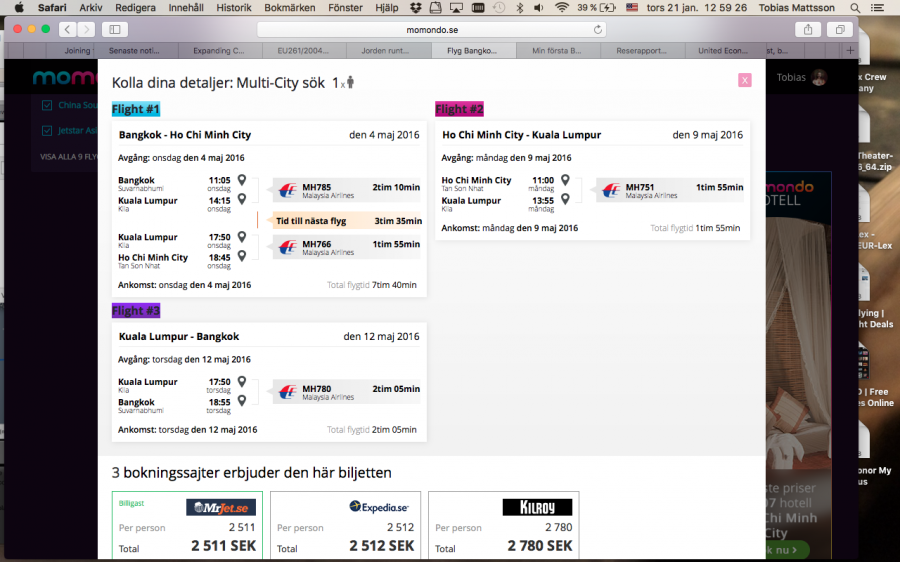Click the Bangkok 11:05 departure location pin

(x=242, y=181)
